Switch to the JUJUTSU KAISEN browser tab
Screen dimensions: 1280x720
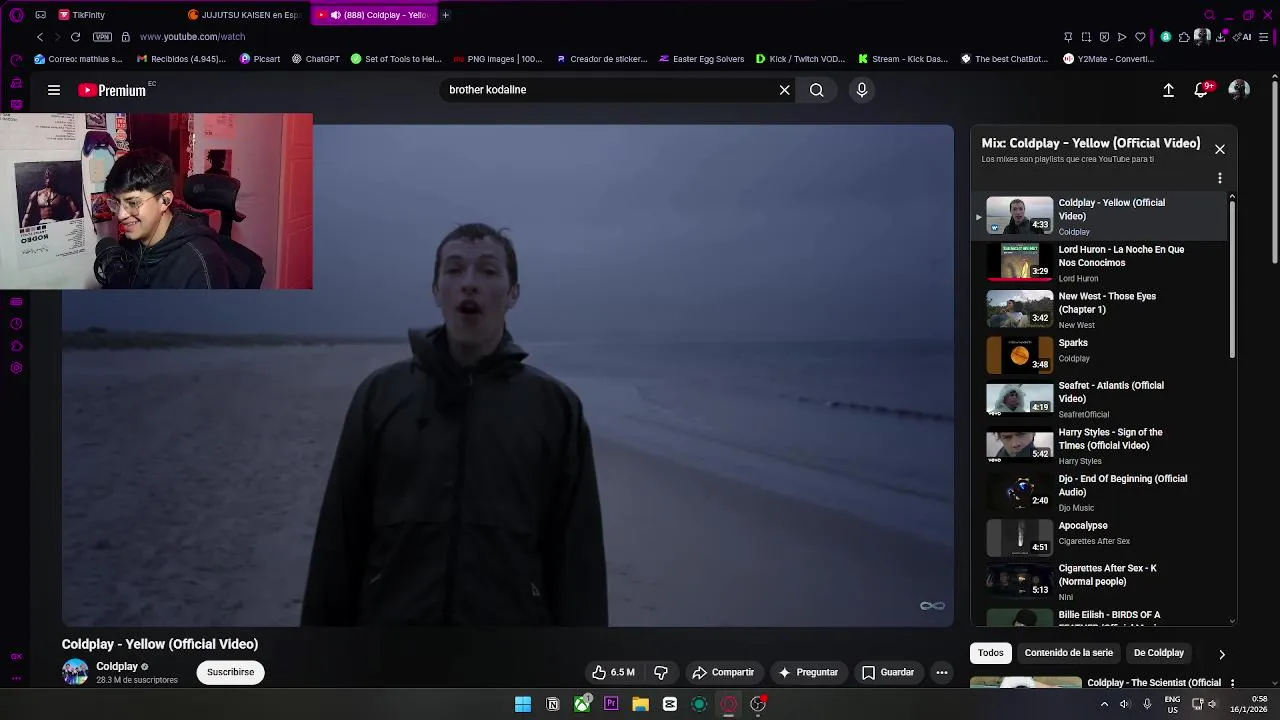(x=245, y=15)
